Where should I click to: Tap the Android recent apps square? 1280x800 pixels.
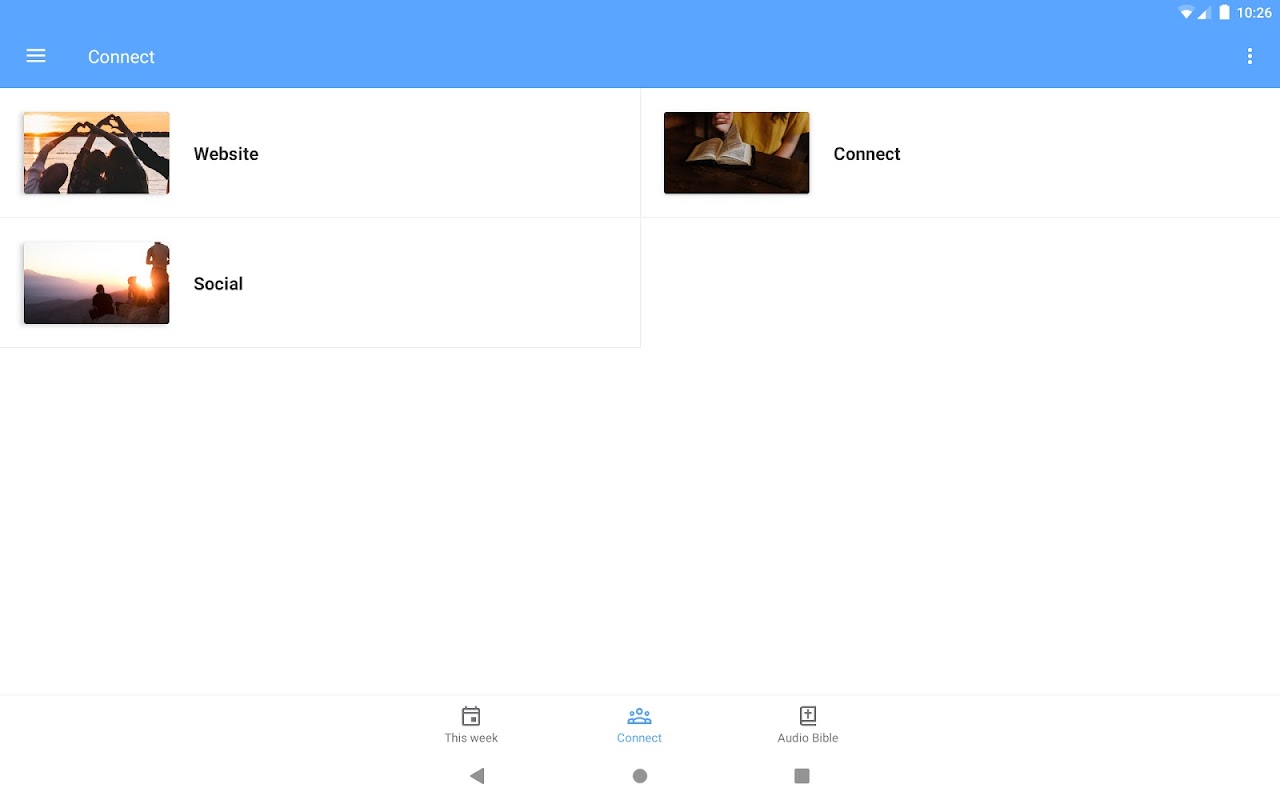click(802, 776)
